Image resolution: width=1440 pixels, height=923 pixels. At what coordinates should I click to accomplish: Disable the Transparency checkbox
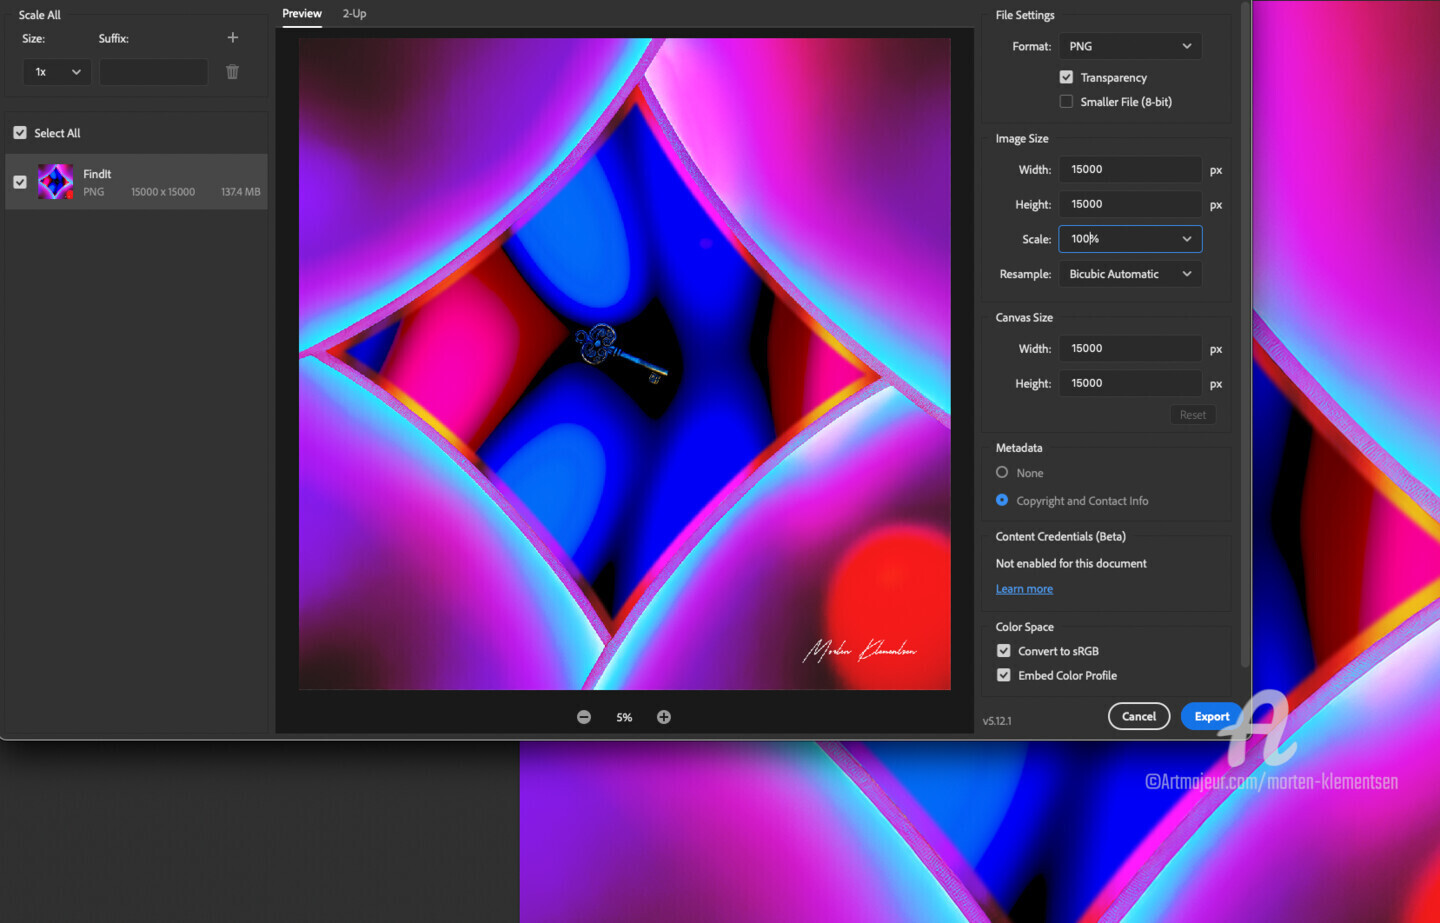click(x=1066, y=77)
